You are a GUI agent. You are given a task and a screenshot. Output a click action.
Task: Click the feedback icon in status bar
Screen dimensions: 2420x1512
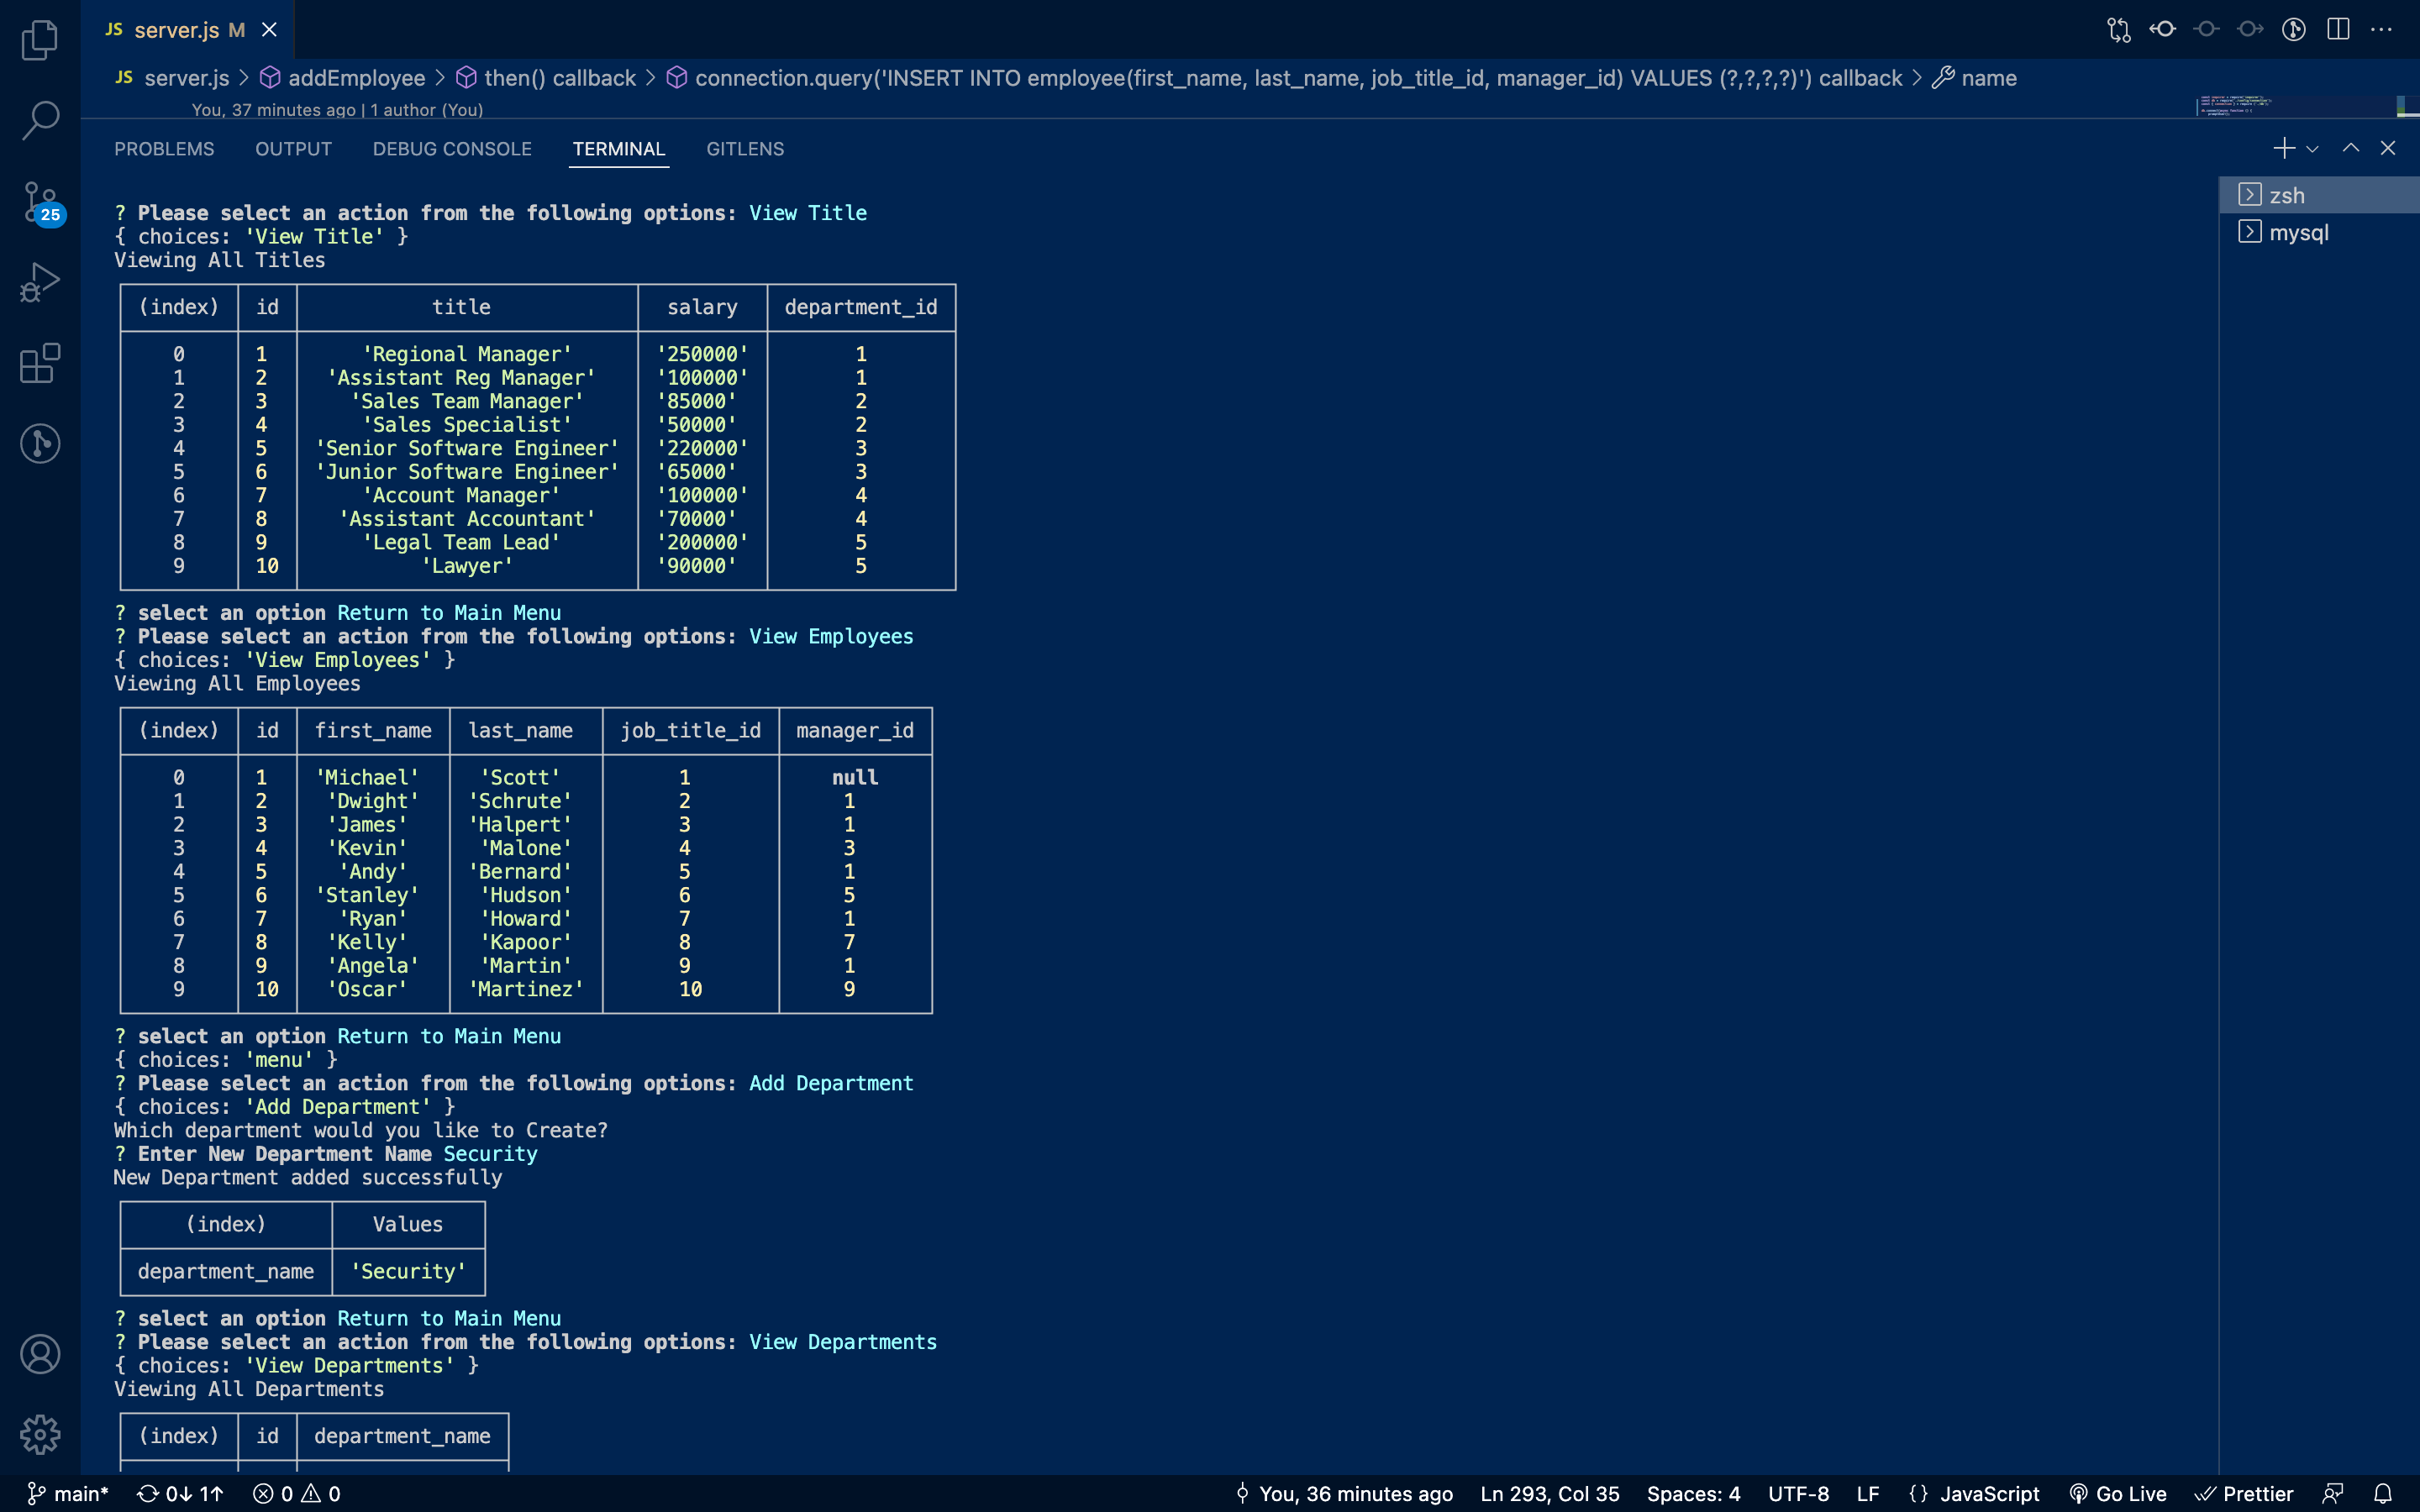coord(2333,1493)
